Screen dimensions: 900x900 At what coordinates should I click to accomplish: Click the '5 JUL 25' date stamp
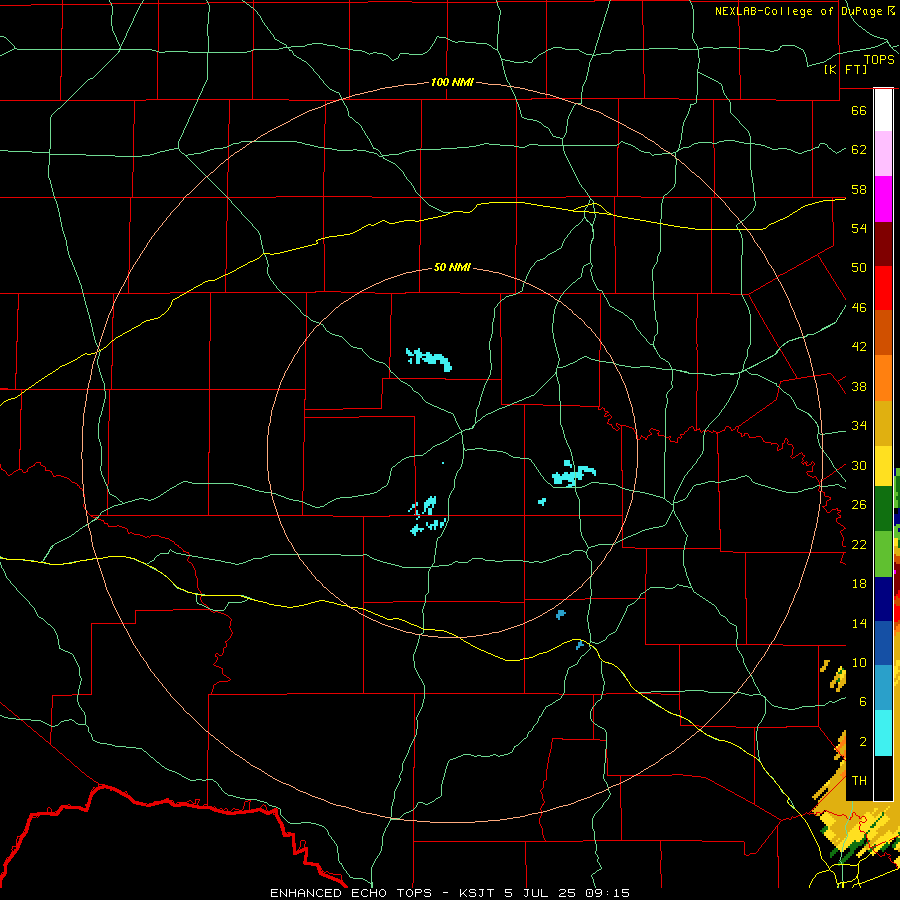tap(542, 893)
